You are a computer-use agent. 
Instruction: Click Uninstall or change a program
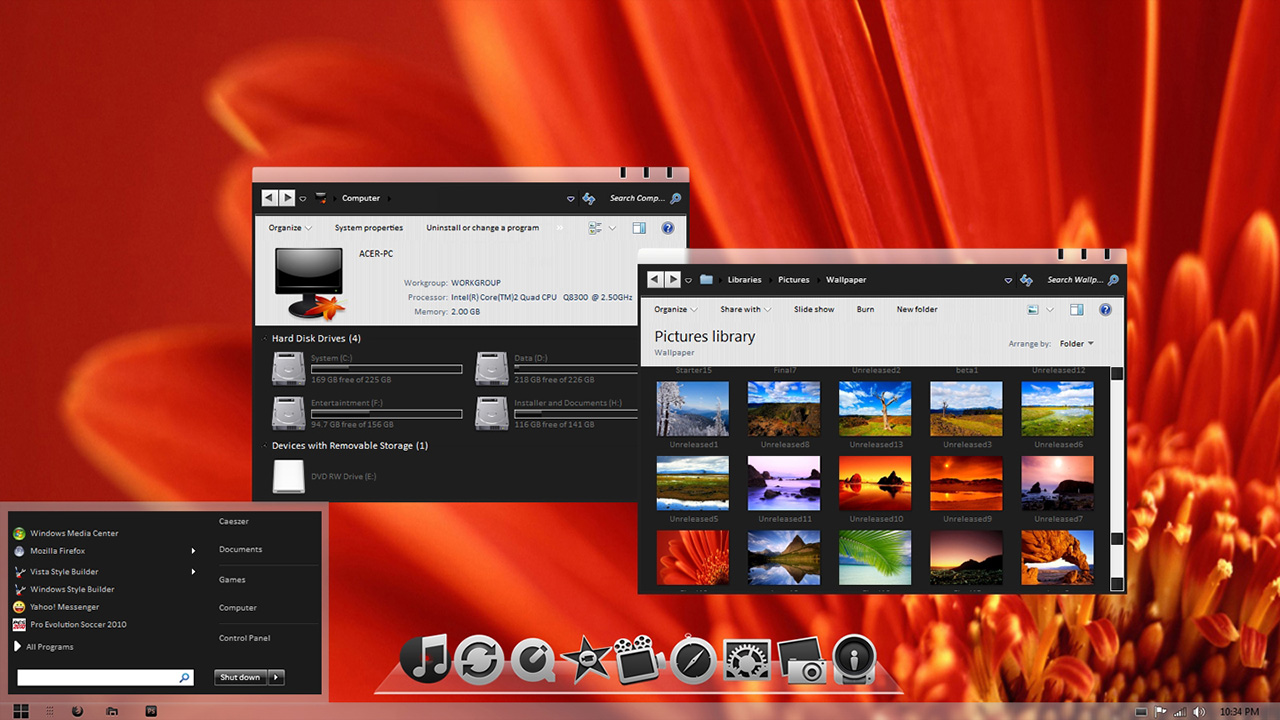tap(483, 228)
